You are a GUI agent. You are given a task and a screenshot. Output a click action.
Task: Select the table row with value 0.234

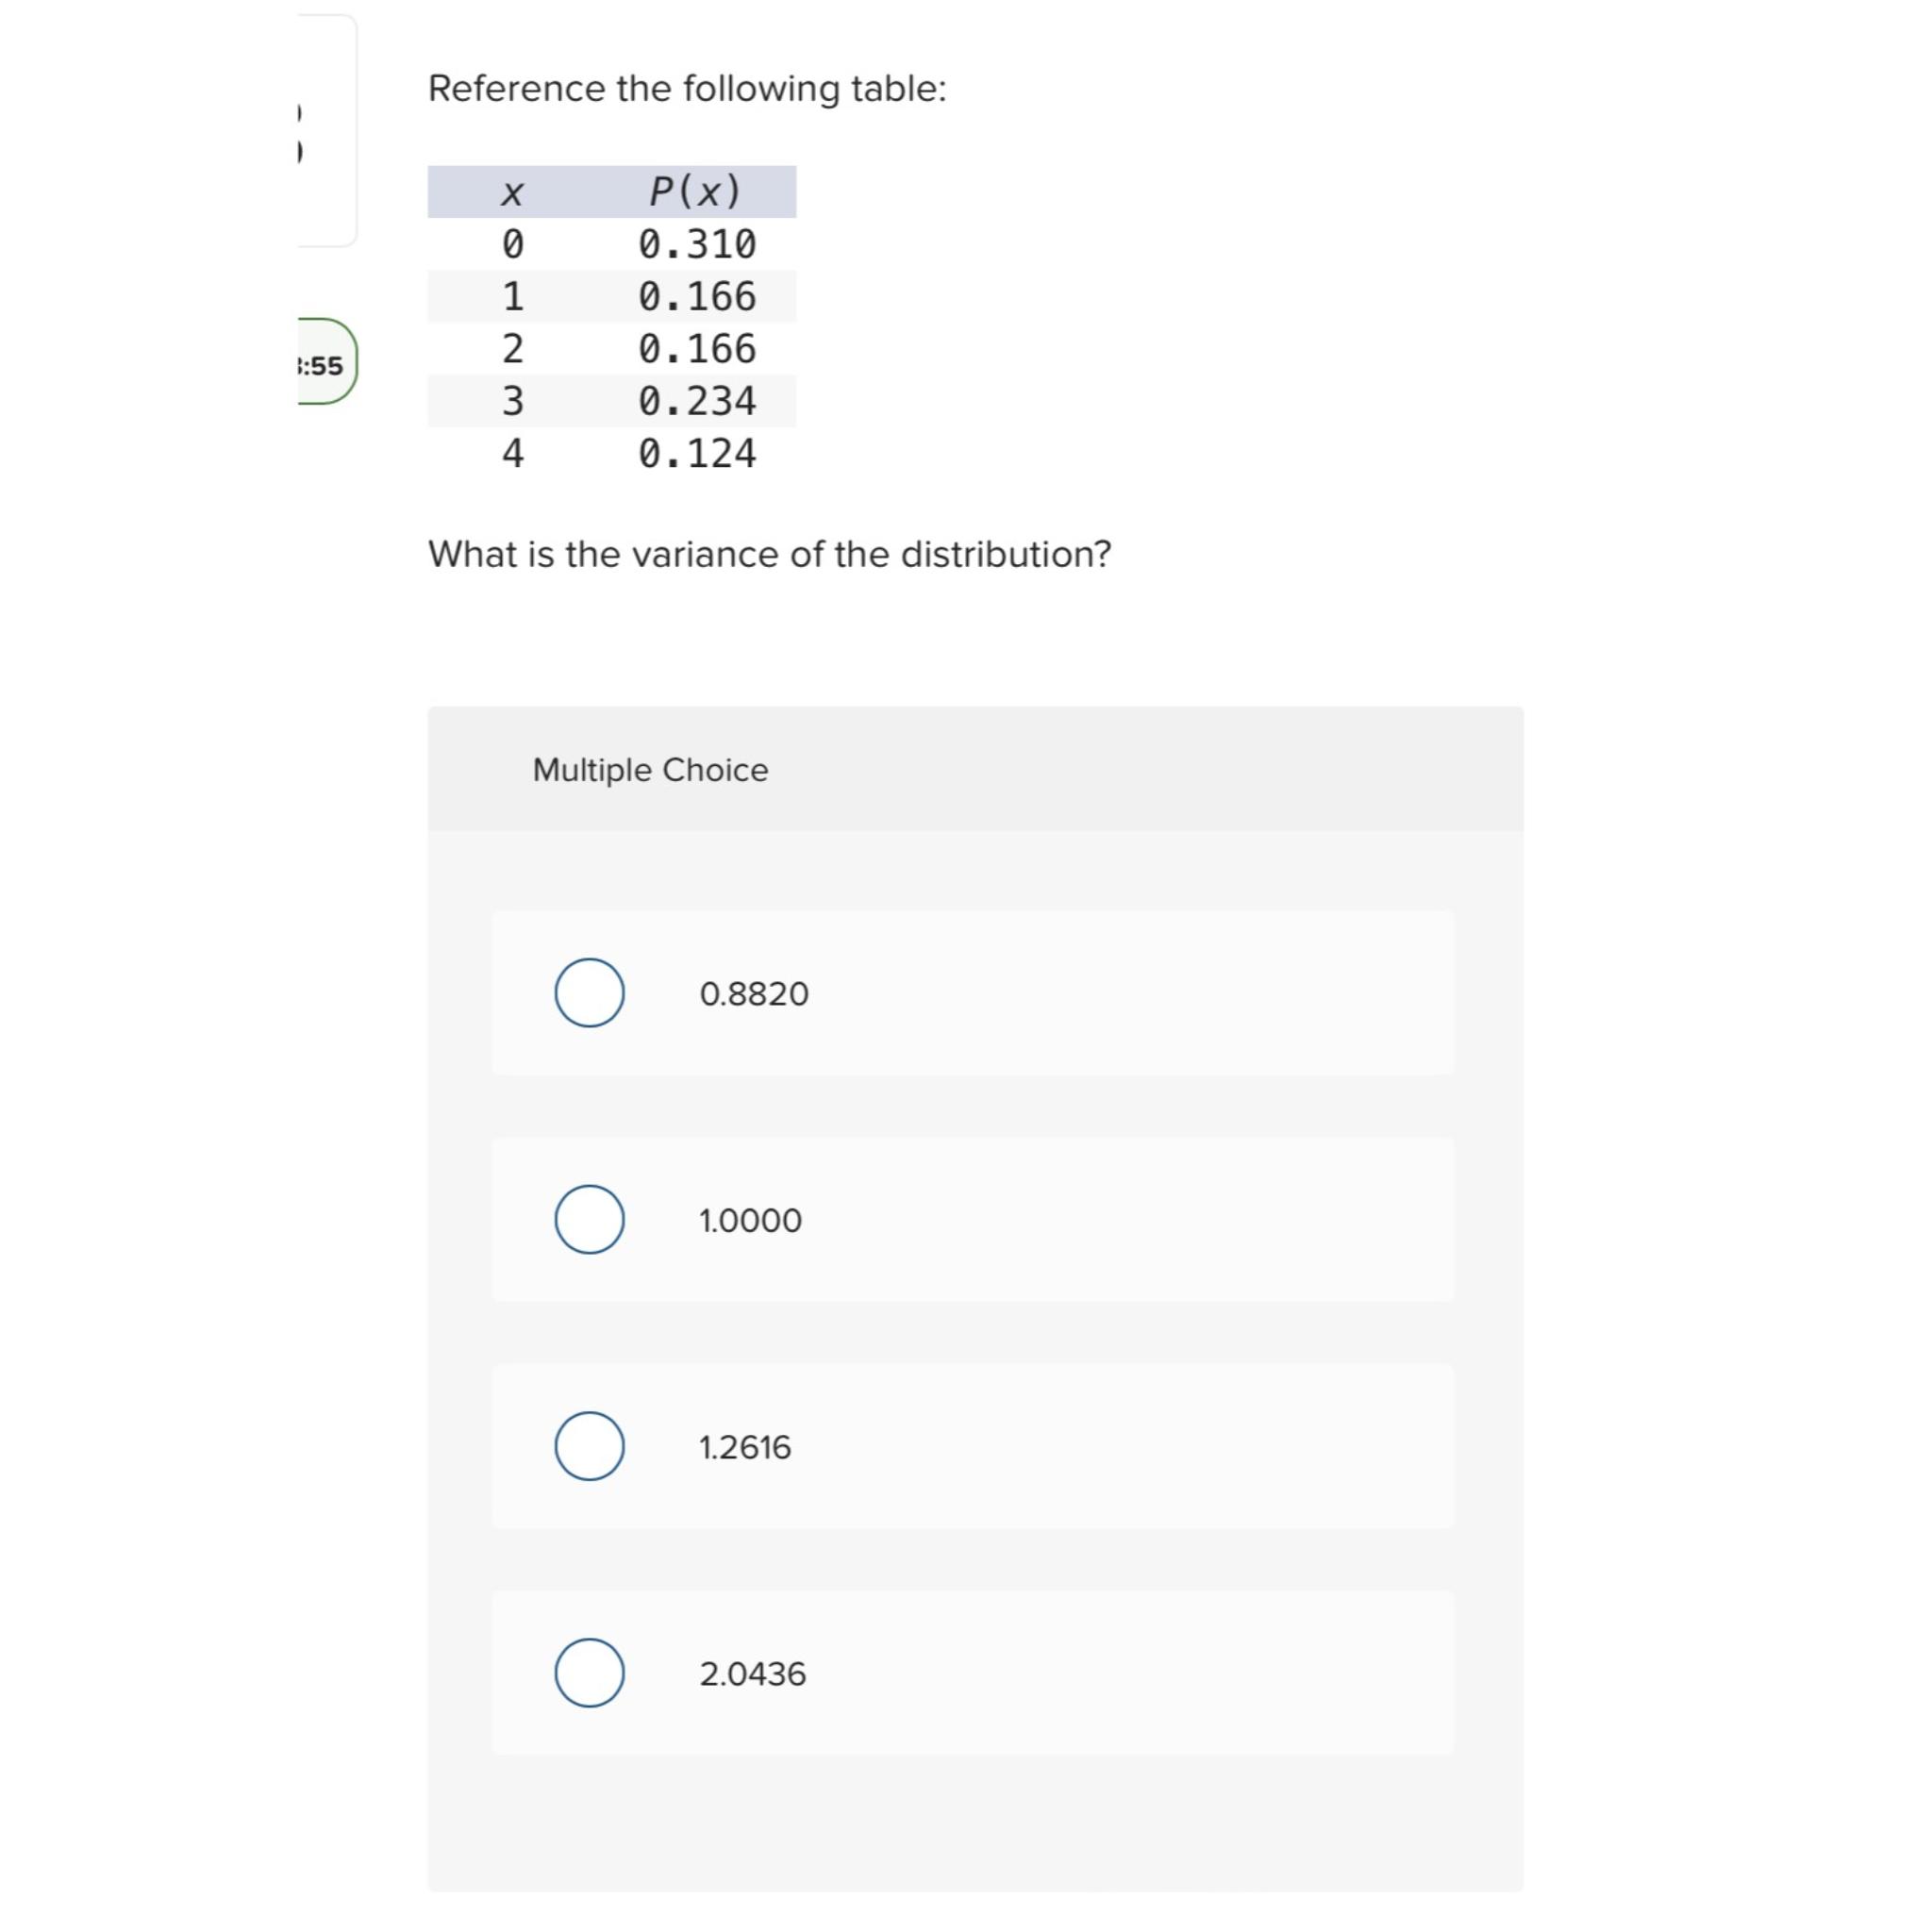tap(610, 400)
